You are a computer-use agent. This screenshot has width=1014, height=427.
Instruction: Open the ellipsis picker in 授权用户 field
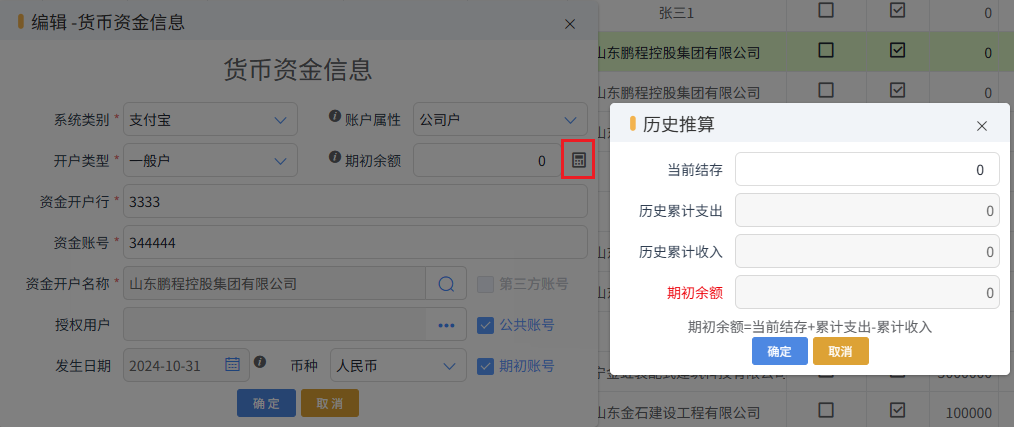[446, 325]
